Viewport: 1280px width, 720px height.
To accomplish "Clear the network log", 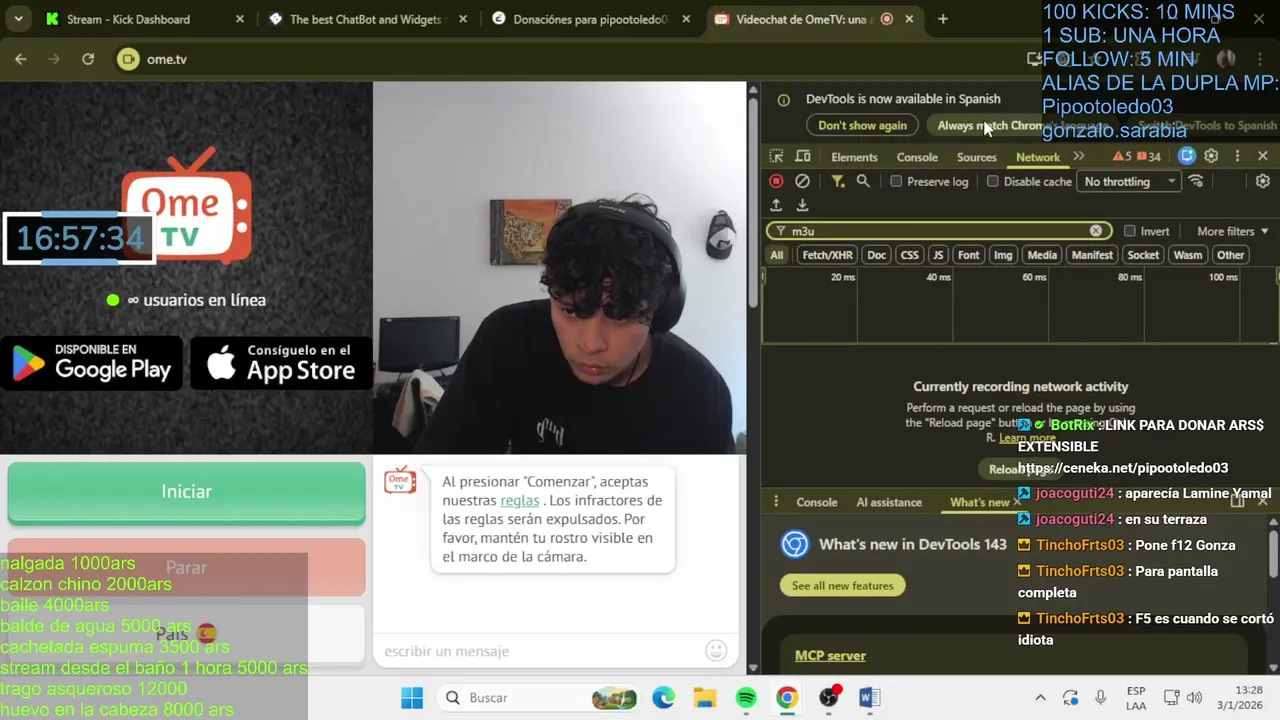I will click(x=802, y=181).
